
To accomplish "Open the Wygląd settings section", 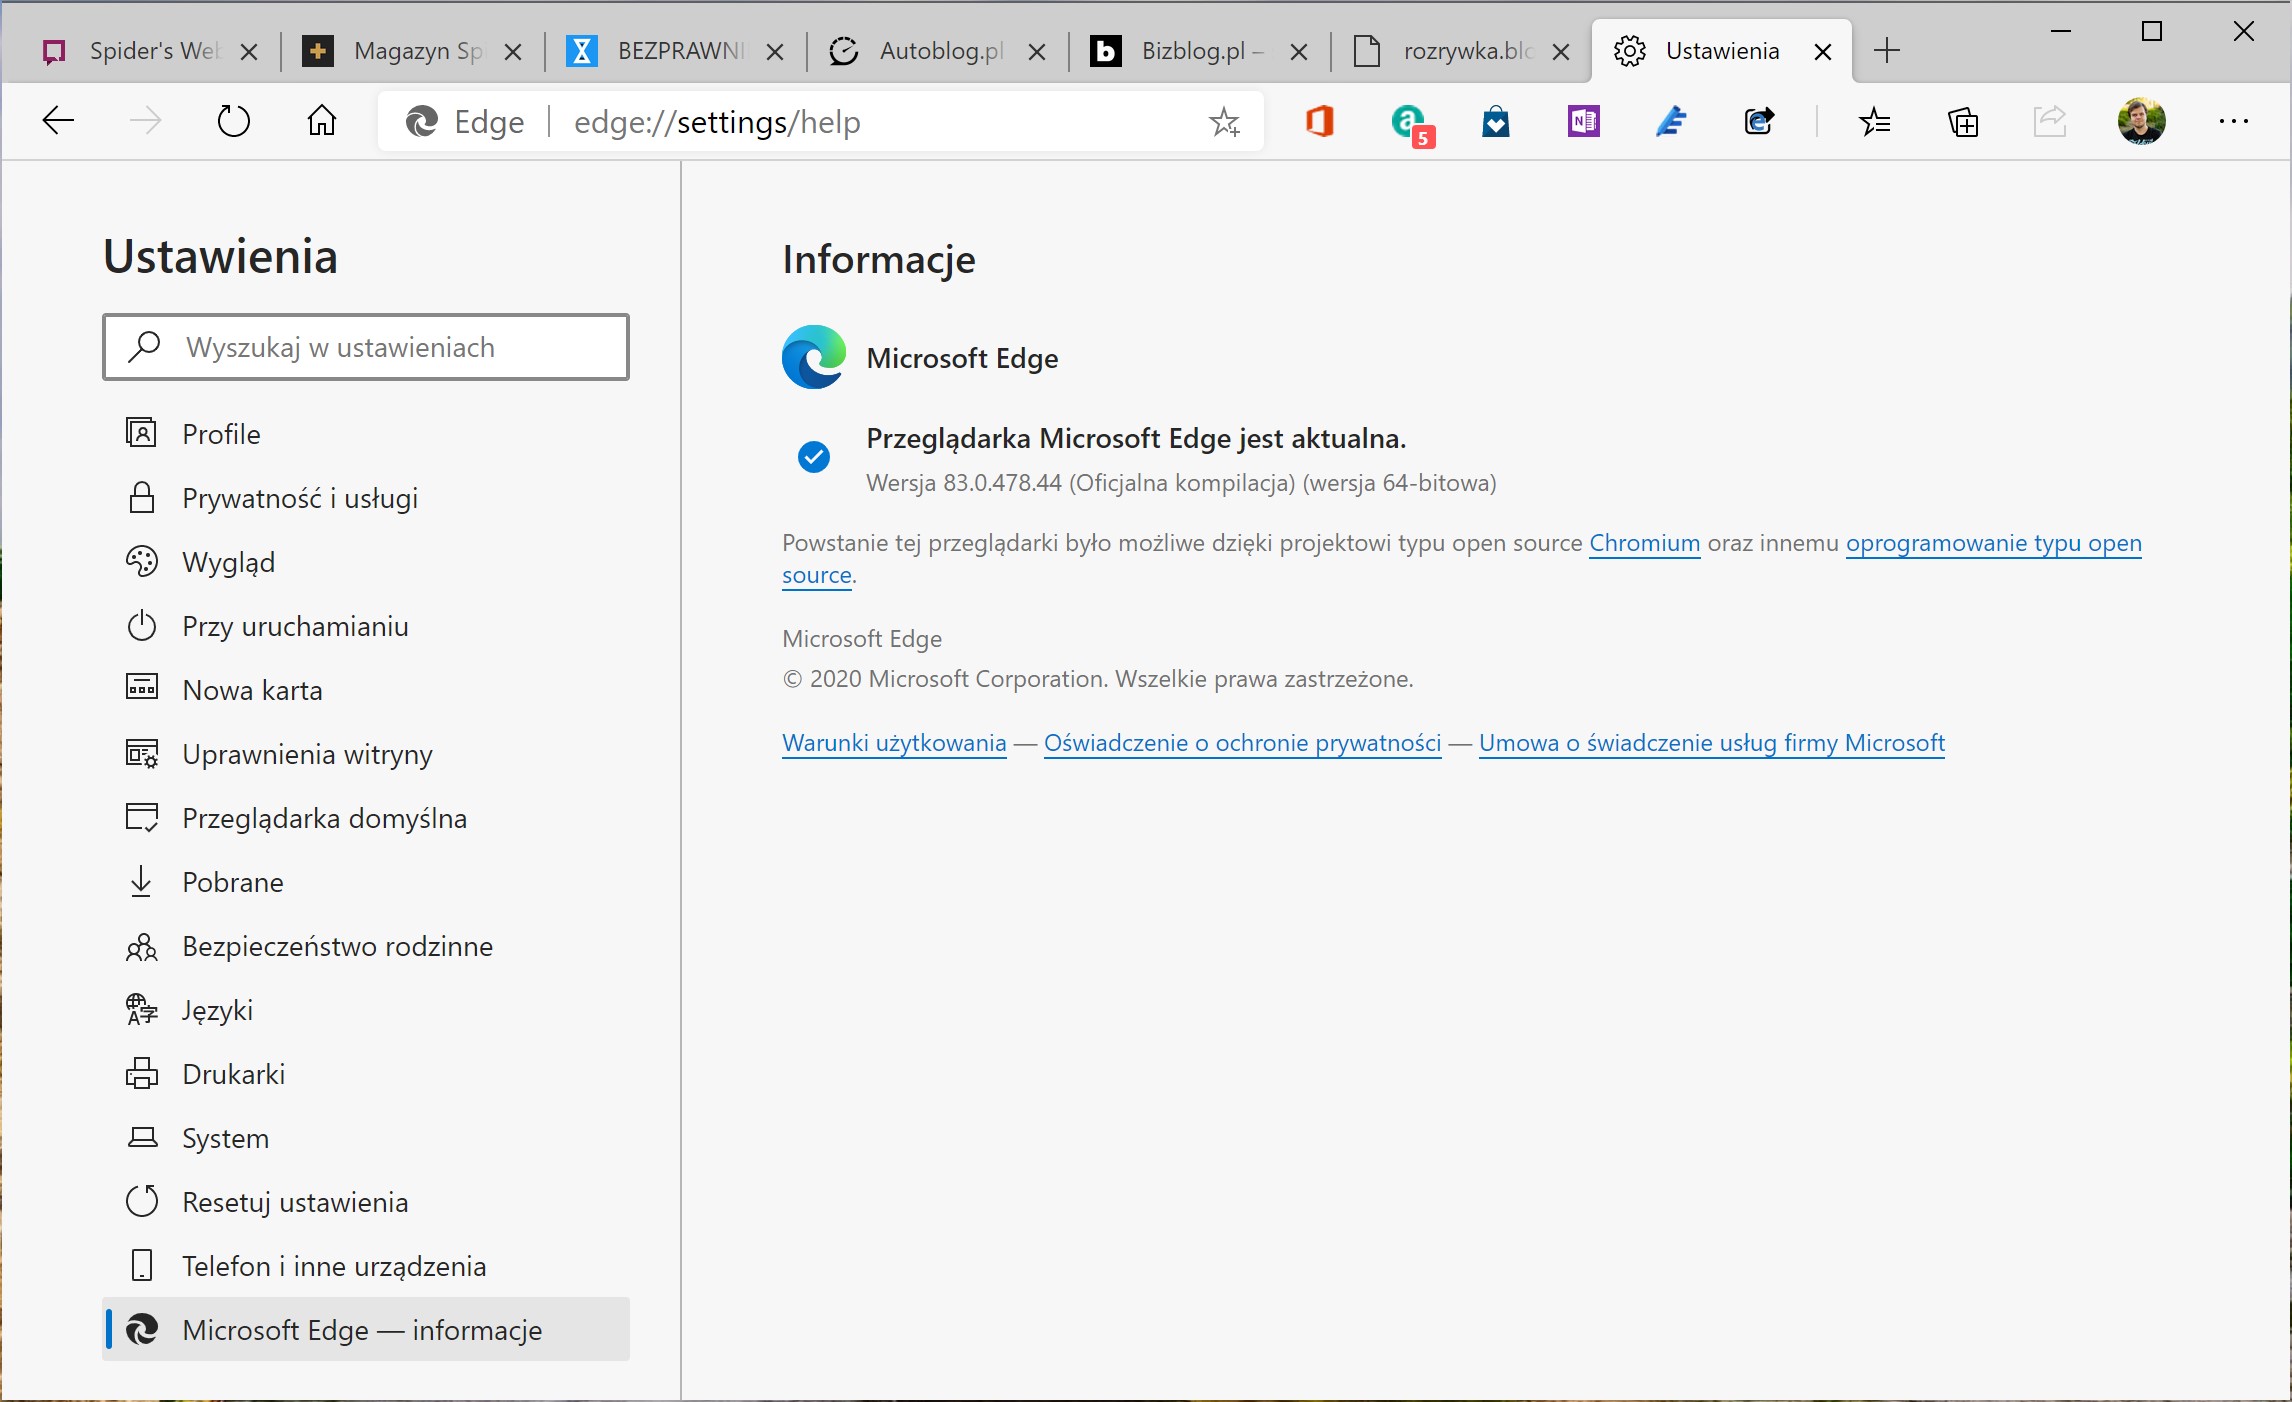I will click(x=366, y=562).
